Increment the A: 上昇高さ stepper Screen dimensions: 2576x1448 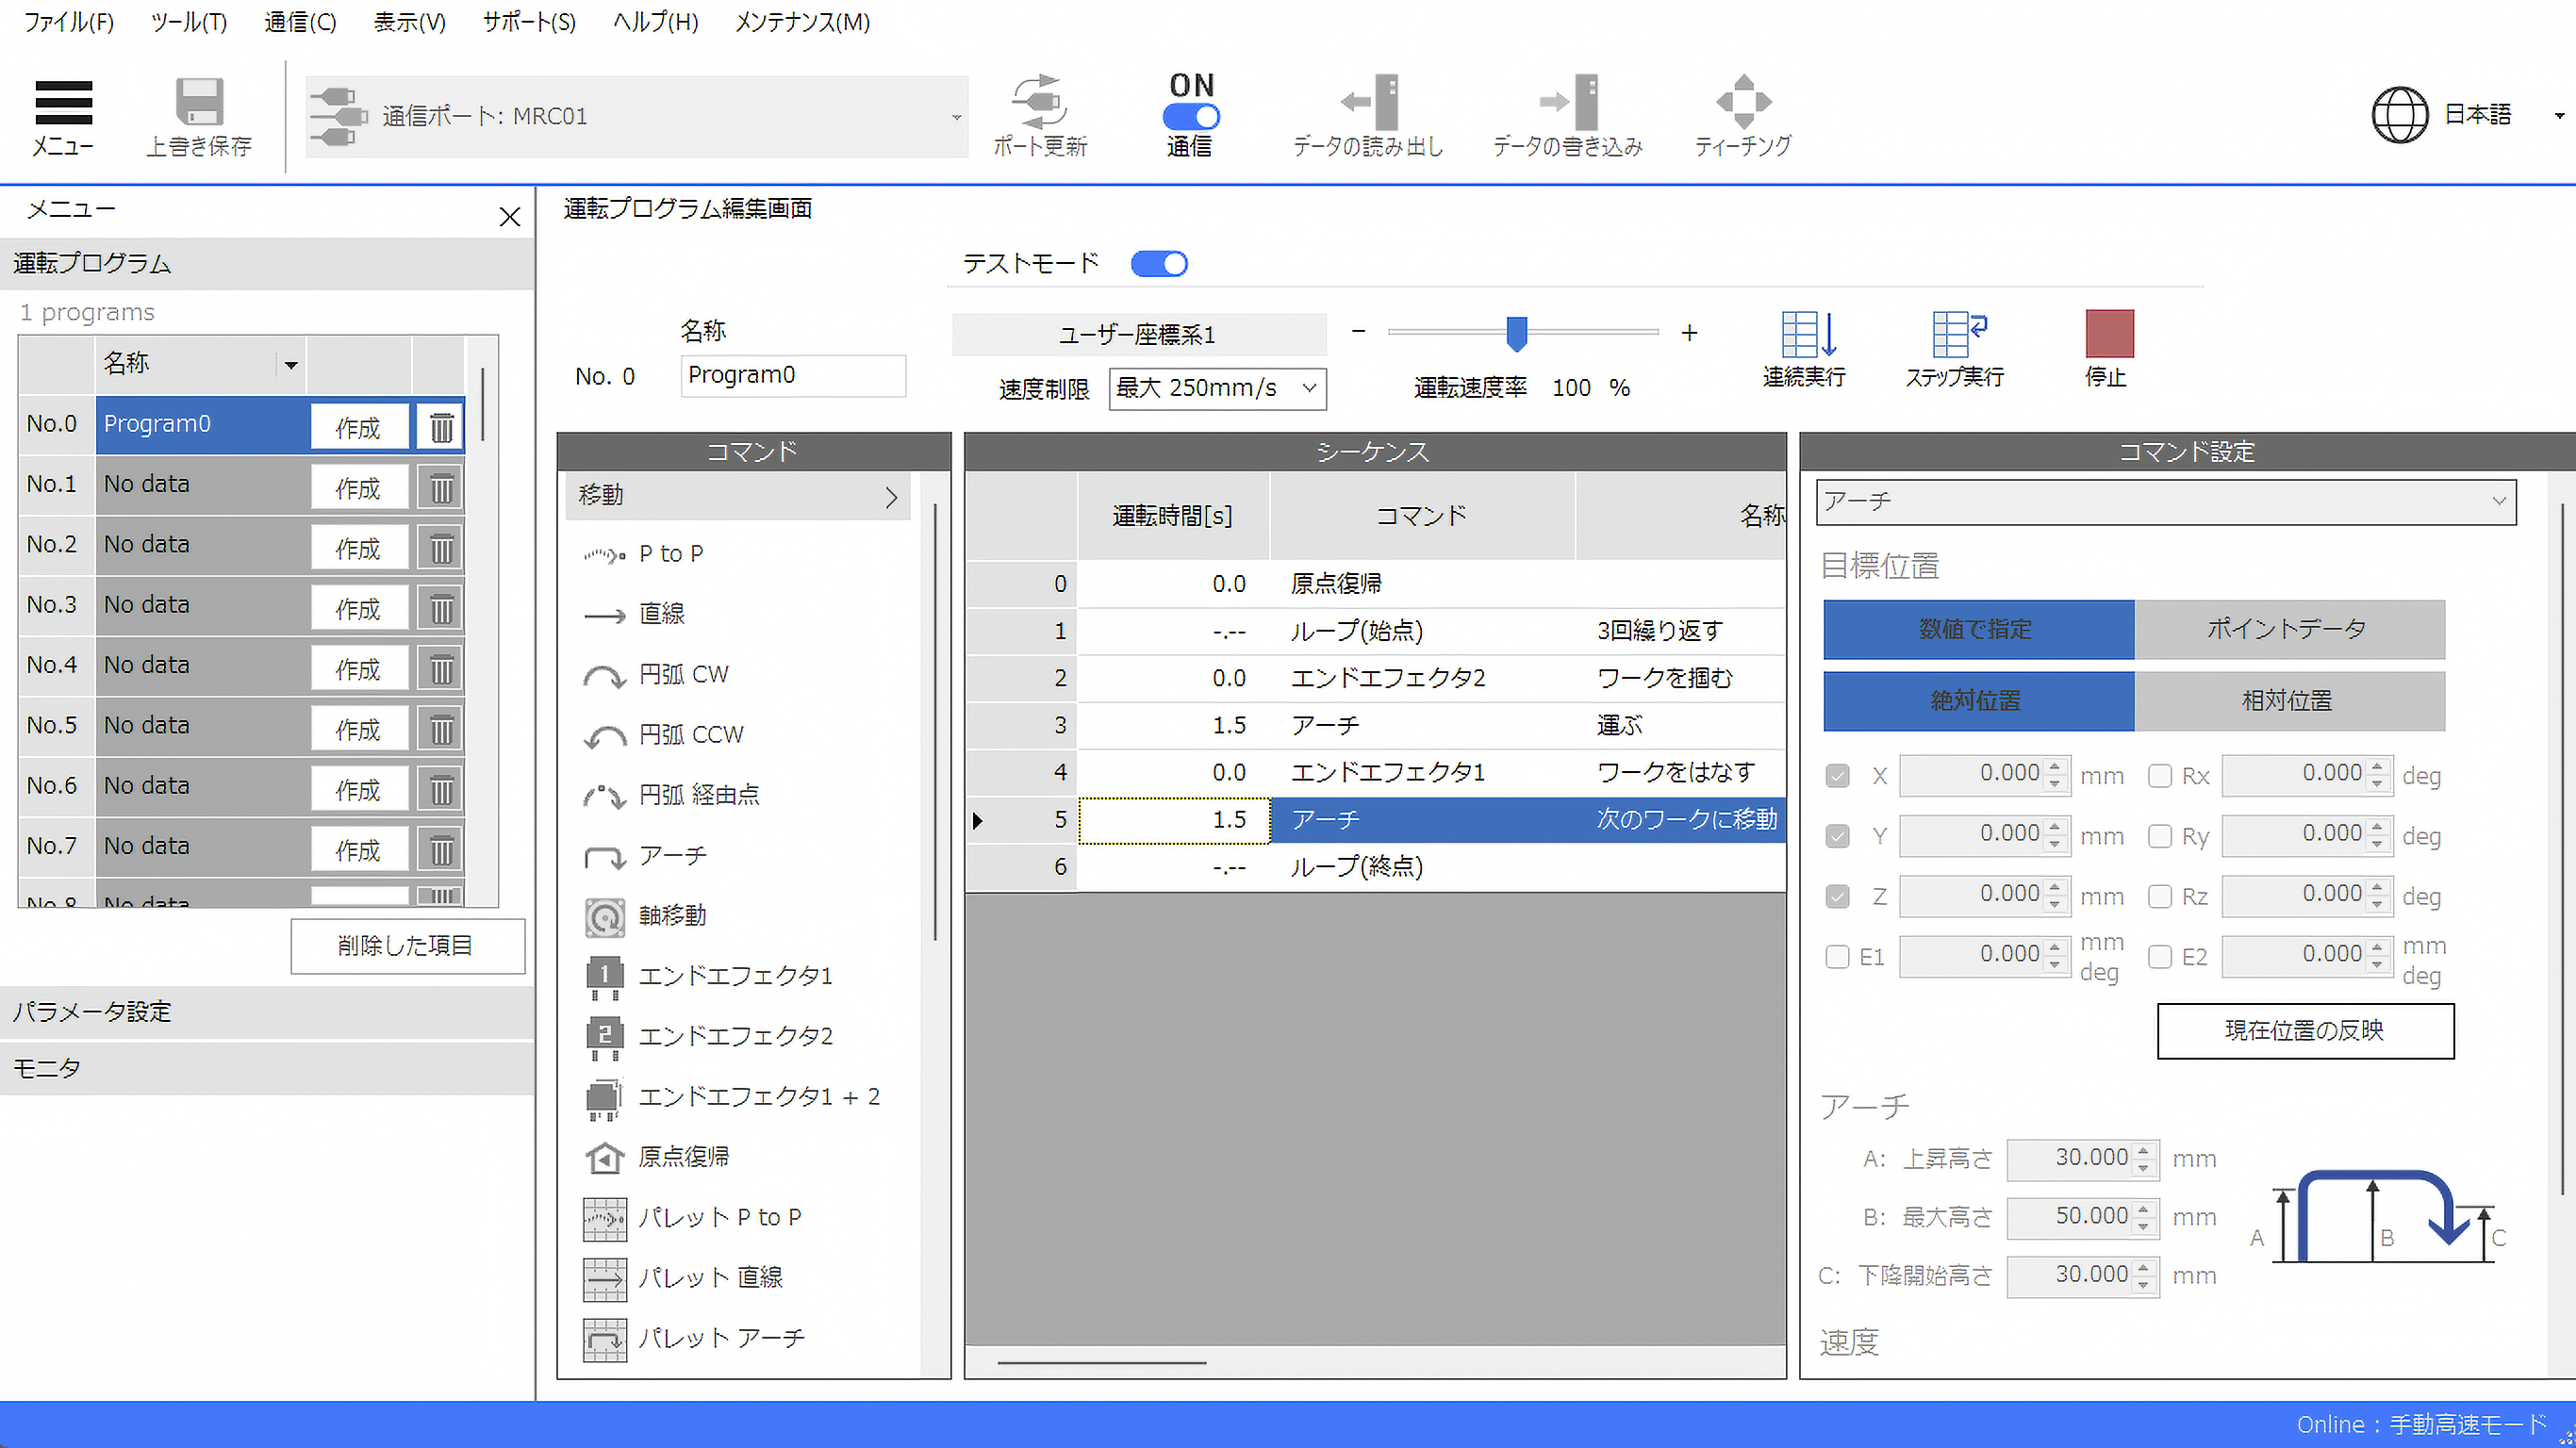2144,1151
